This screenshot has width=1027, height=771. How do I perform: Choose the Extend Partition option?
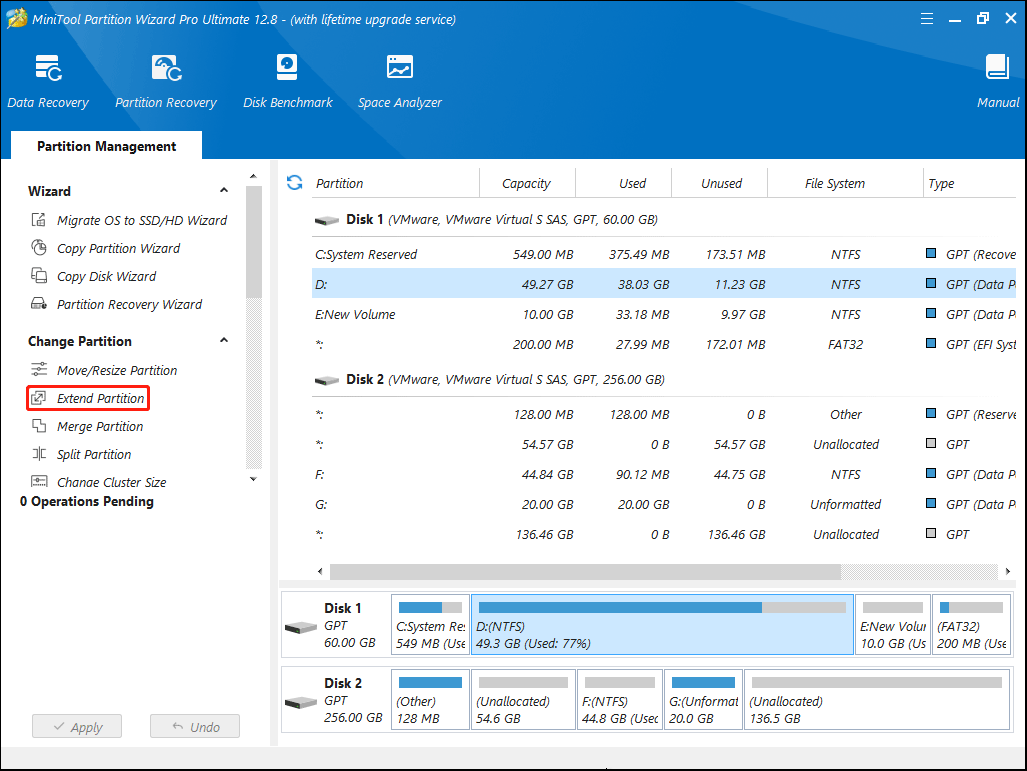tap(100, 398)
